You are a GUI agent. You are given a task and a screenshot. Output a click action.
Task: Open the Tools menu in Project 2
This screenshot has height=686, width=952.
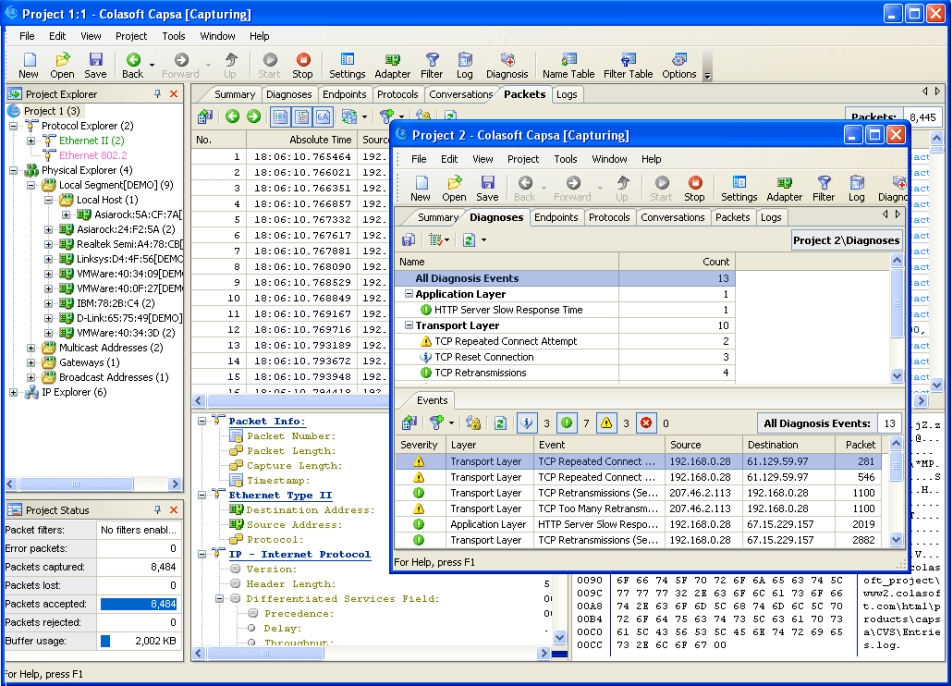click(x=566, y=159)
